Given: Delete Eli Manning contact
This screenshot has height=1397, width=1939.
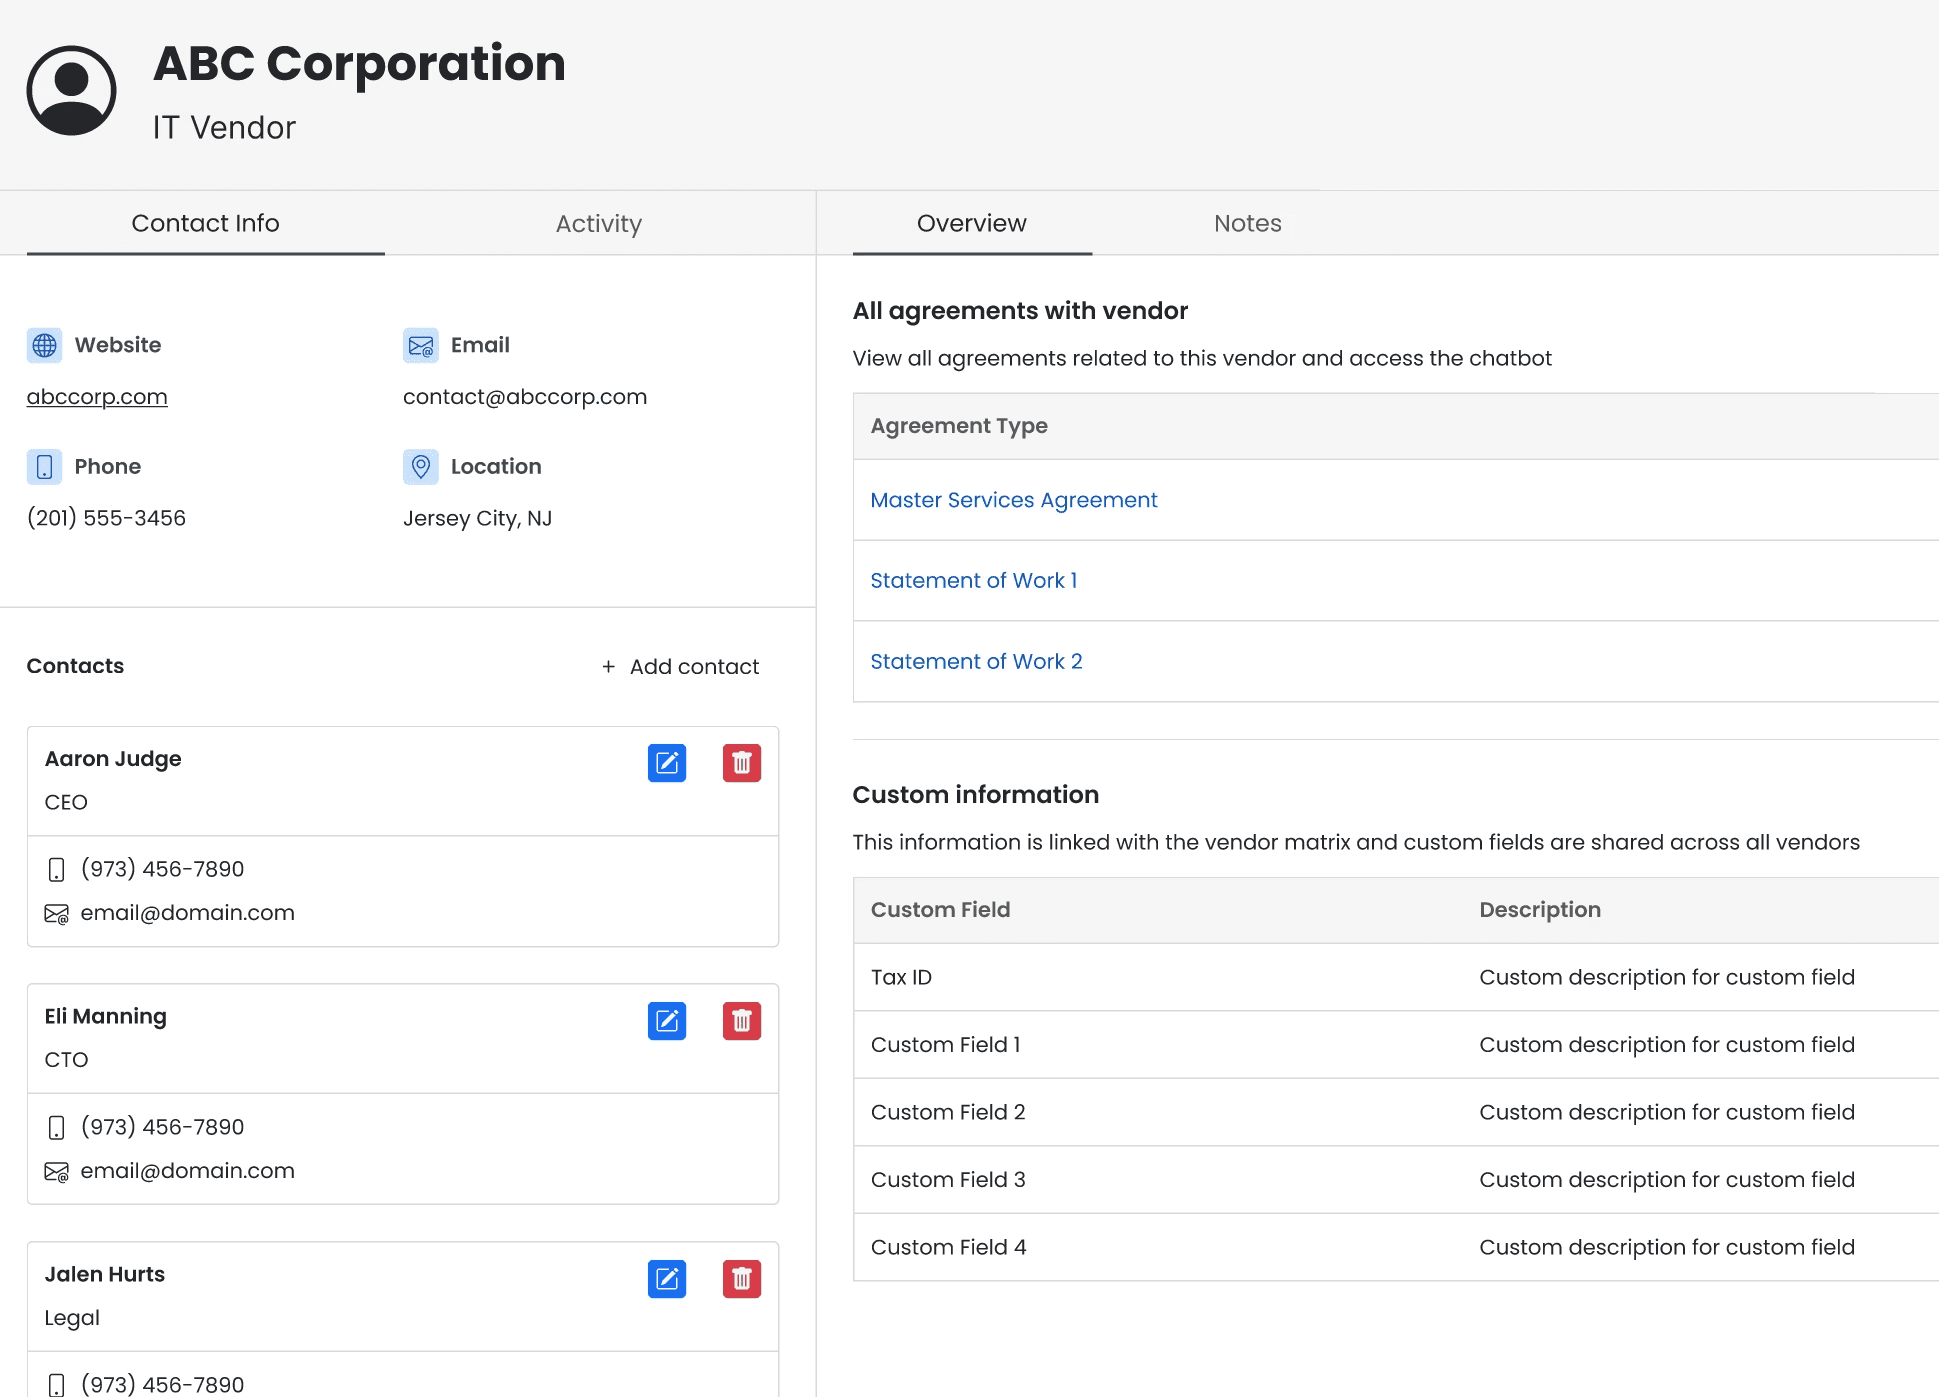Looking at the screenshot, I should 741,1021.
